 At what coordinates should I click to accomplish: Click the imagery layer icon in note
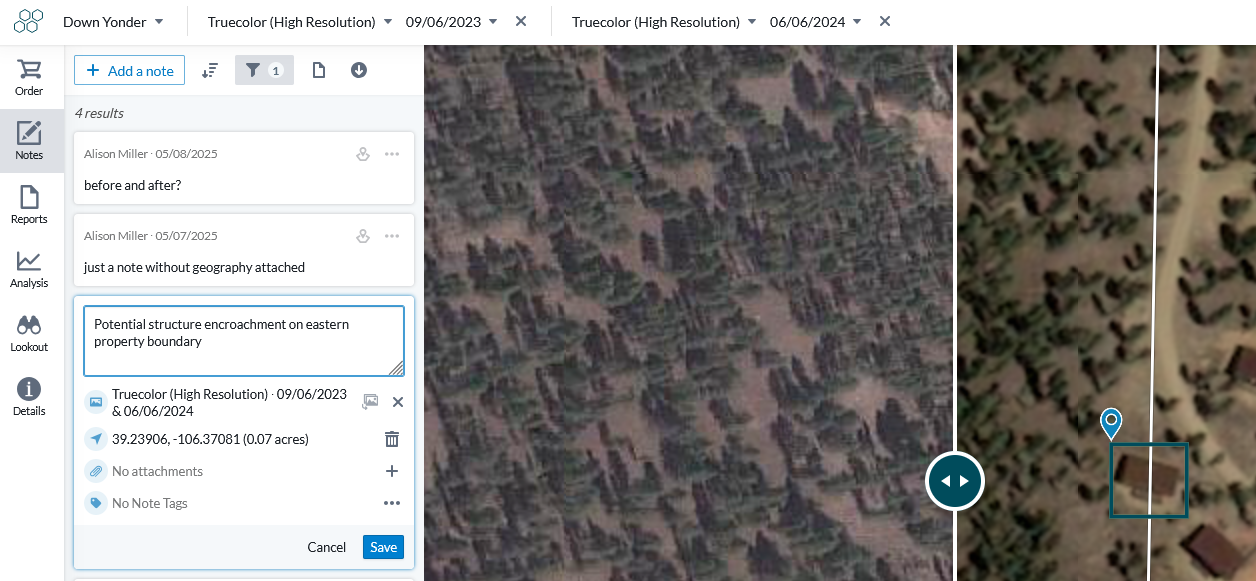point(96,402)
